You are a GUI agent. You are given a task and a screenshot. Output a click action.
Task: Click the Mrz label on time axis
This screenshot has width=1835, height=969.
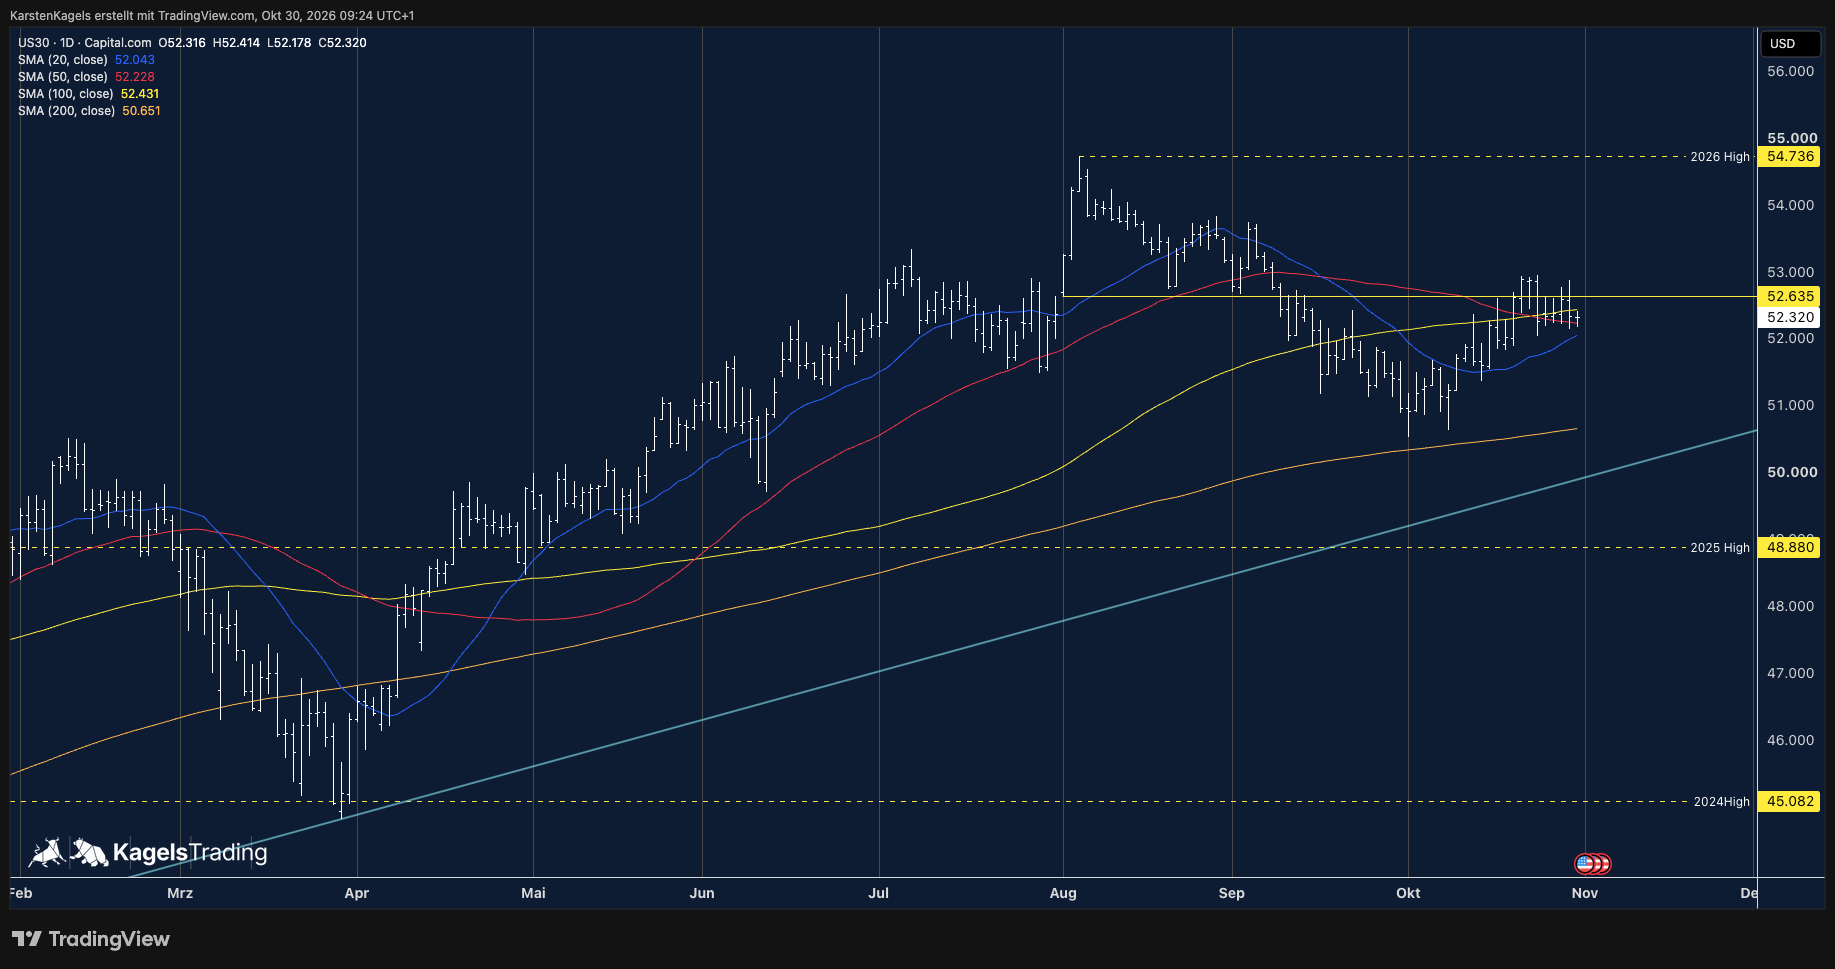pyautogui.click(x=180, y=893)
